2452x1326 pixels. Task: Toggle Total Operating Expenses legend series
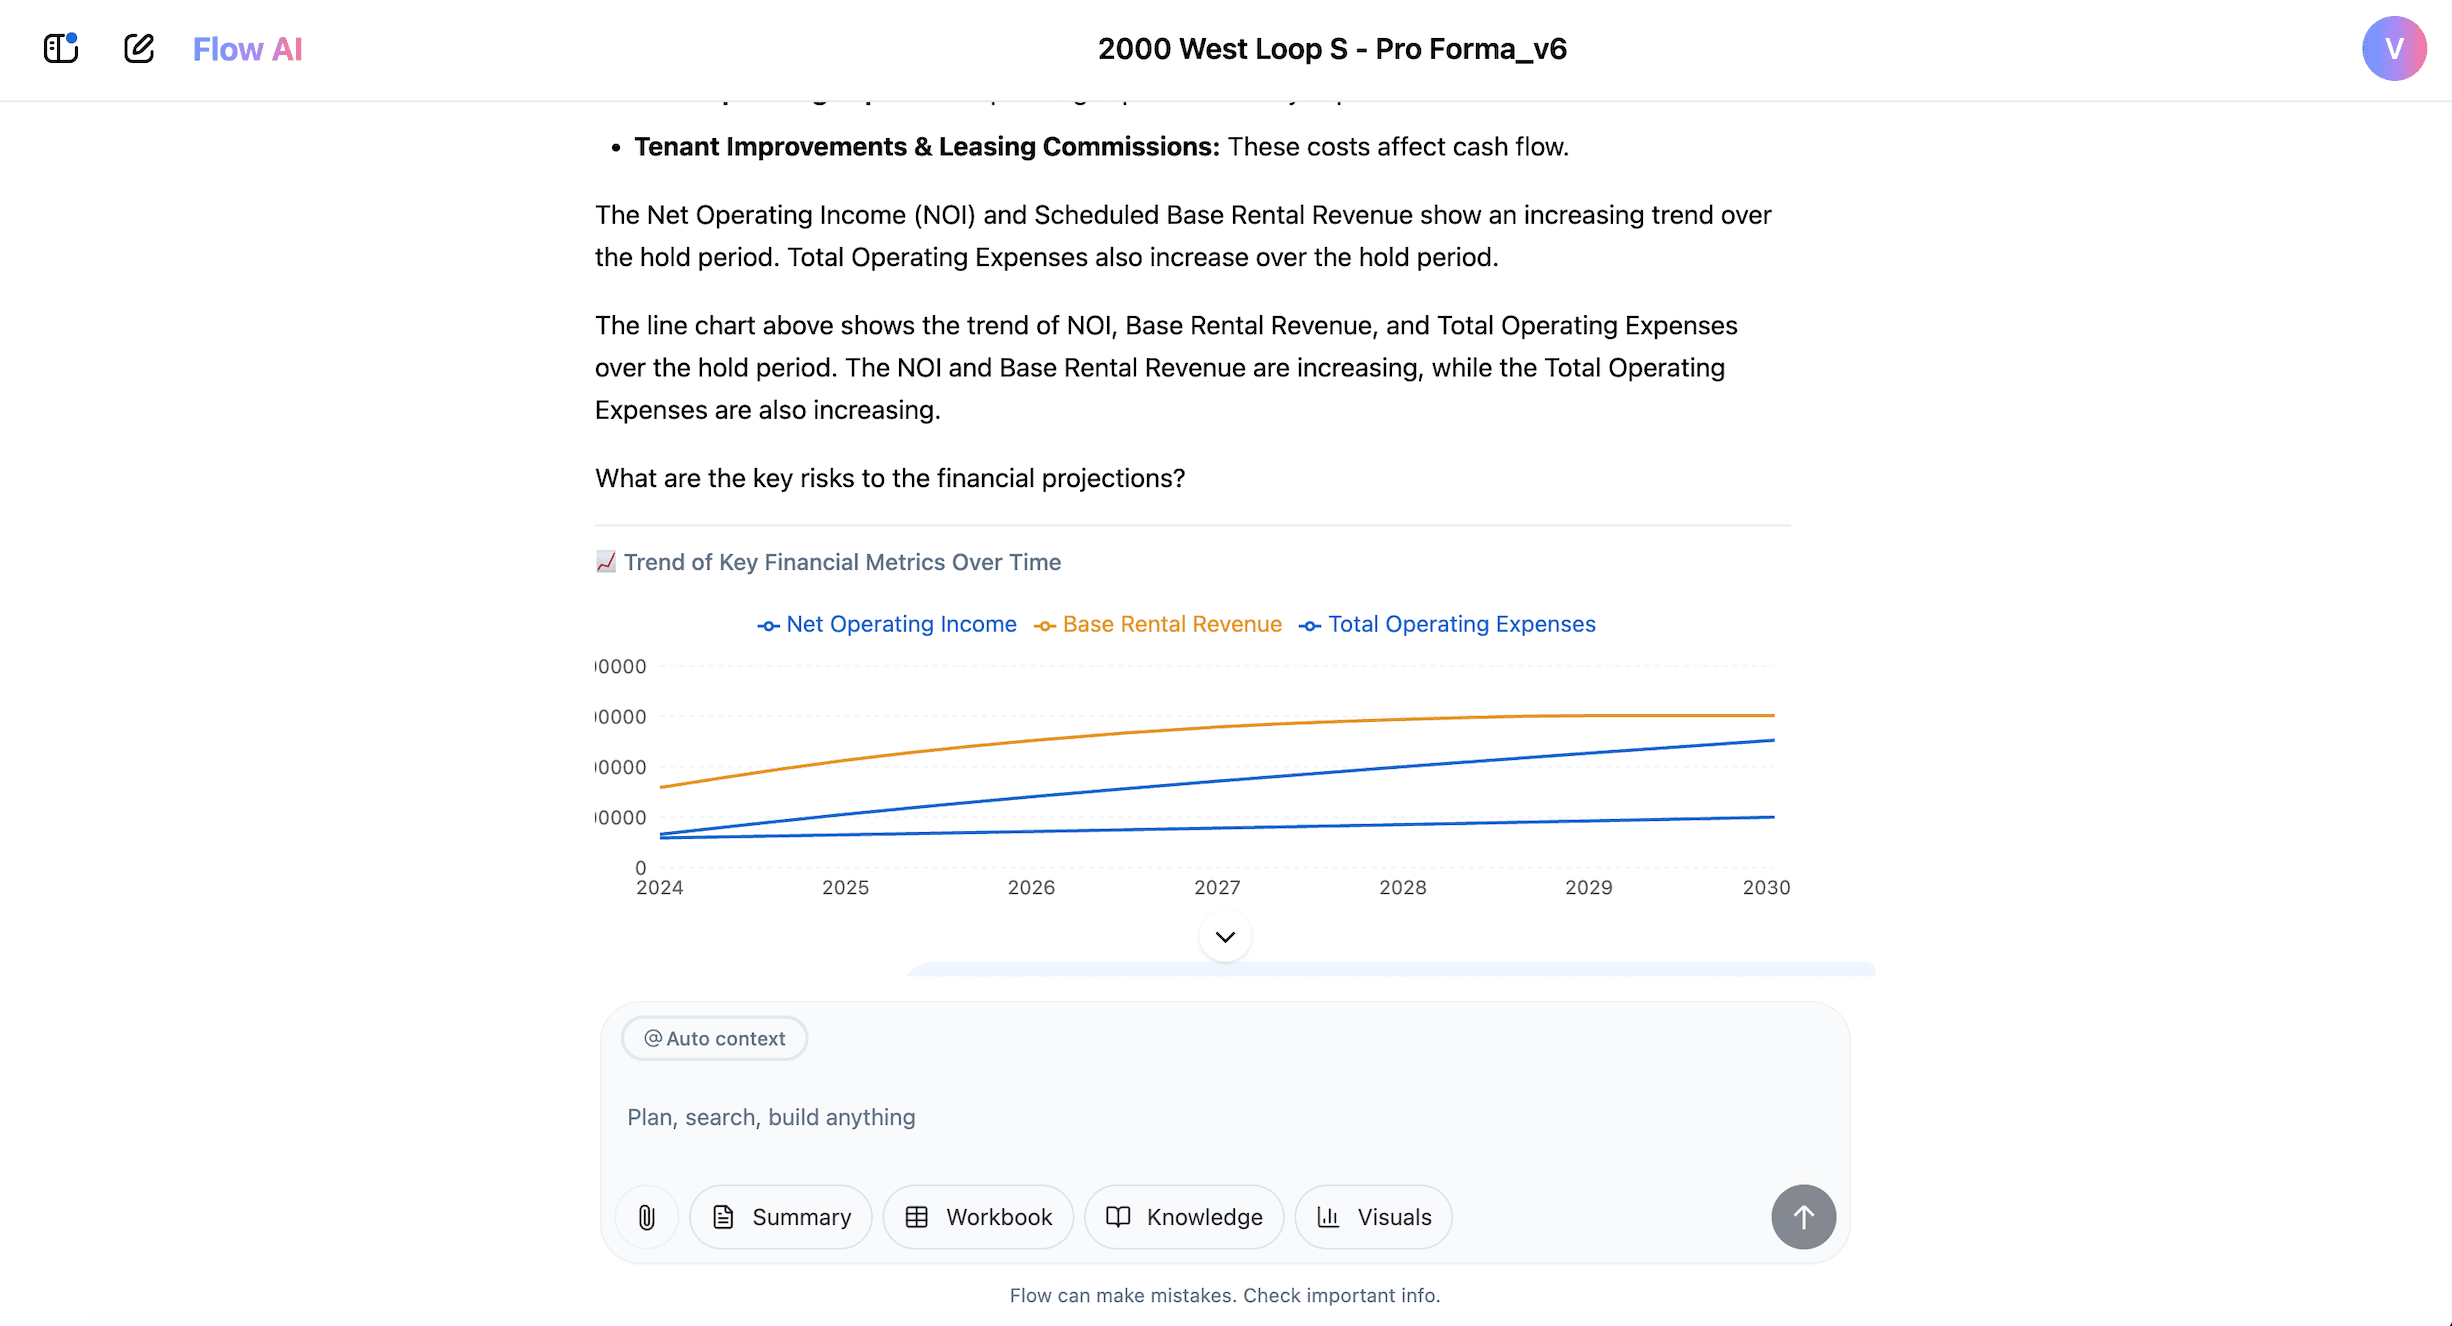[x=1447, y=625]
